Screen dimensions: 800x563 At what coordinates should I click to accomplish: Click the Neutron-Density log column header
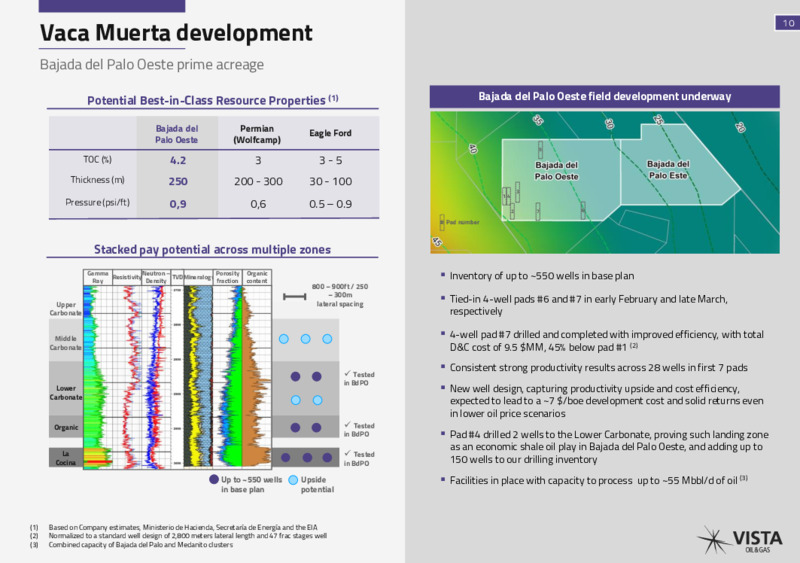coord(156,277)
